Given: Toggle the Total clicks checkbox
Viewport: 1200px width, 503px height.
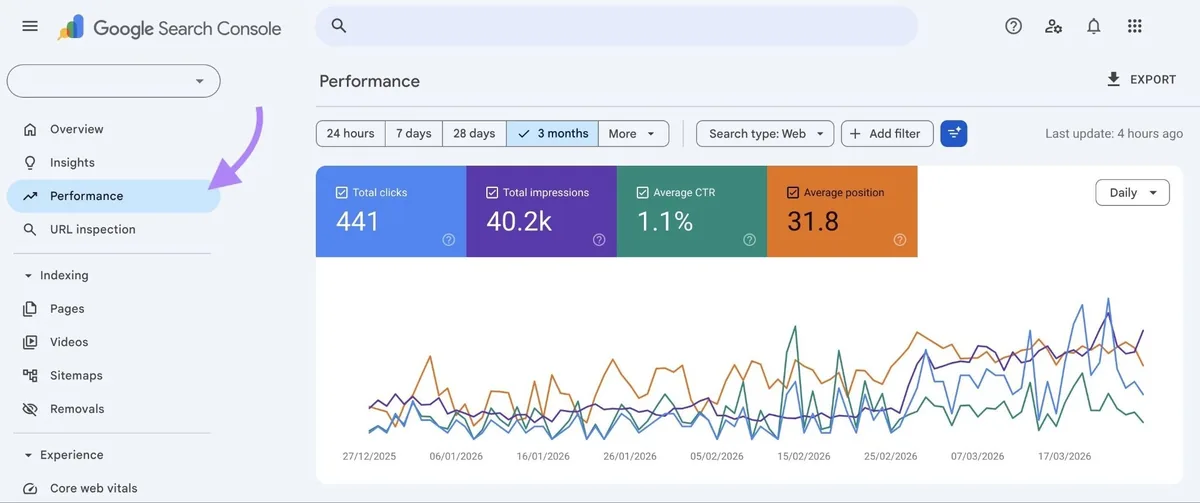Looking at the screenshot, I should click(x=342, y=192).
